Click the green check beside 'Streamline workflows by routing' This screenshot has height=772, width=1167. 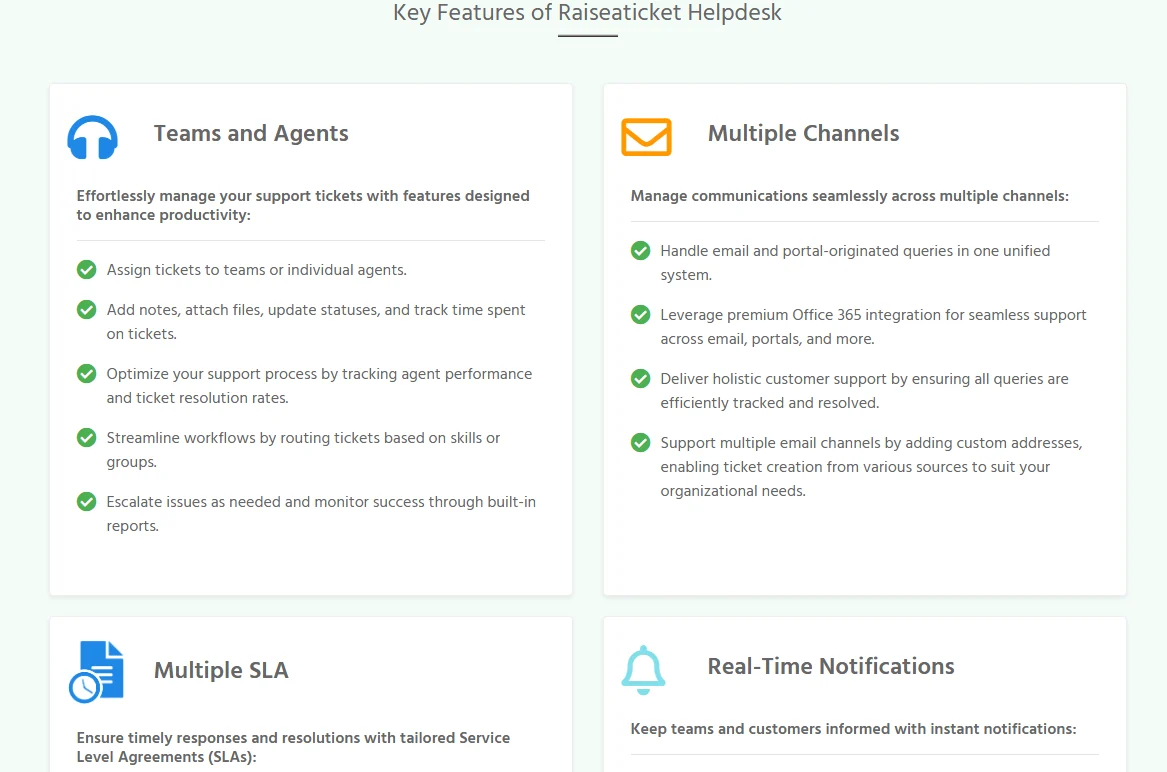pos(86,438)
